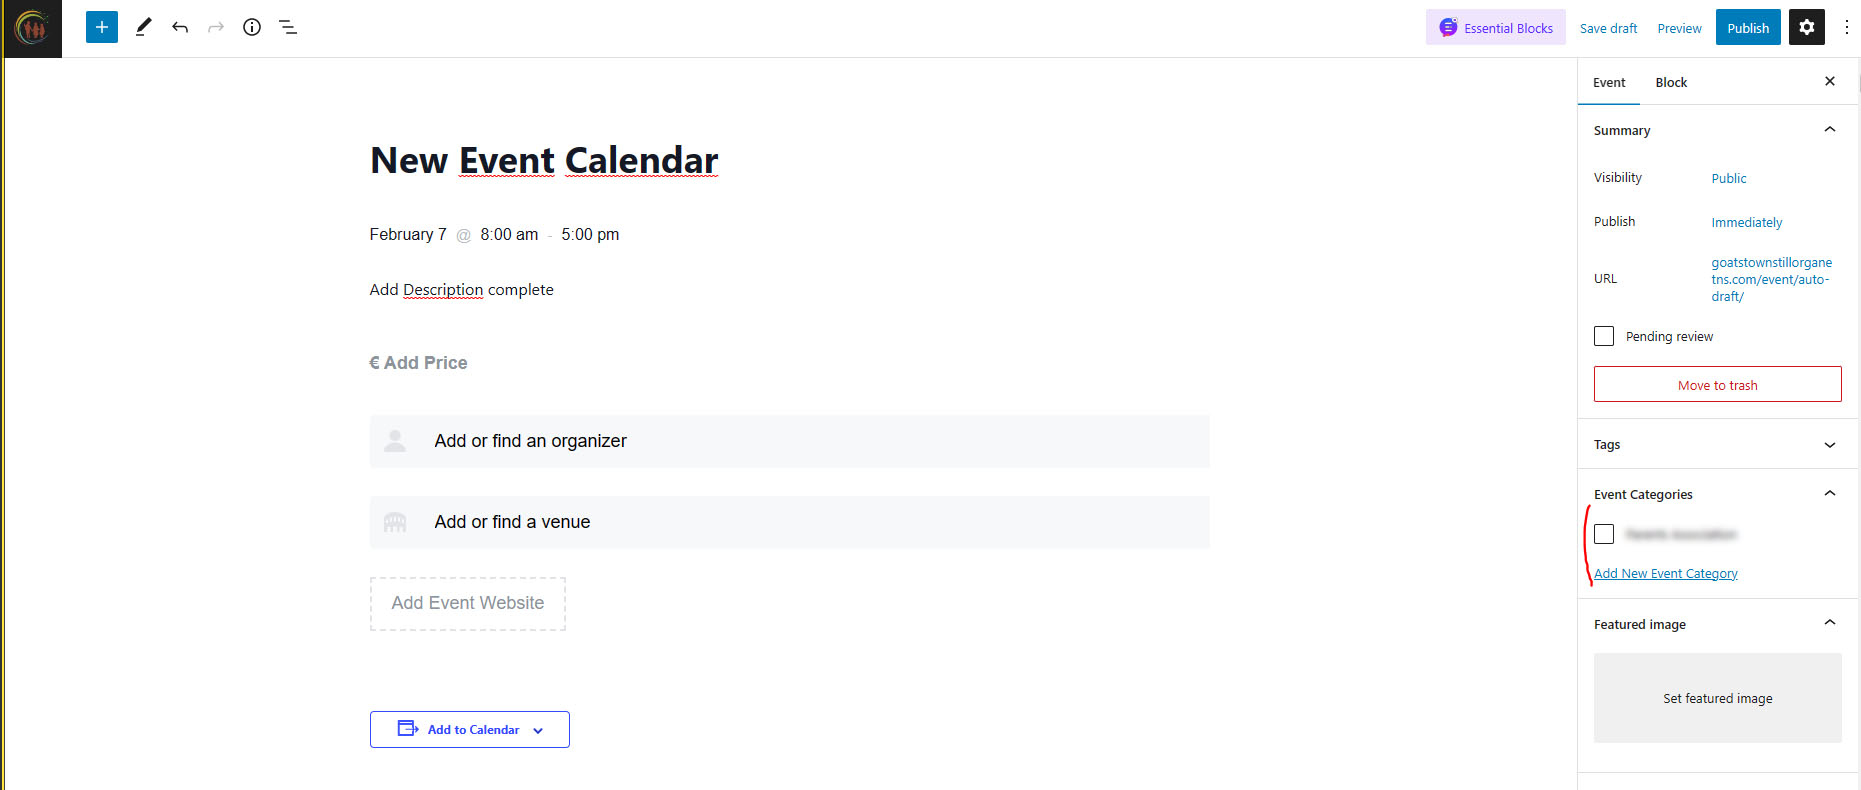
Task: Click the Add Event Website field
Action: (468, 603)
